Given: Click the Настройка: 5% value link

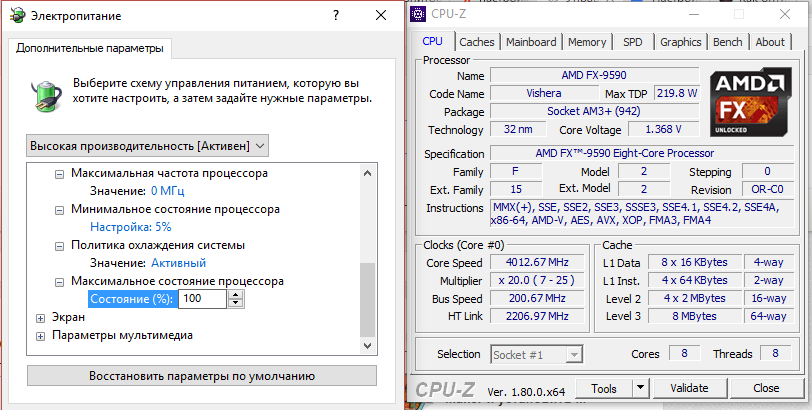Looking at the screenshot, I should tap(130, 227).
